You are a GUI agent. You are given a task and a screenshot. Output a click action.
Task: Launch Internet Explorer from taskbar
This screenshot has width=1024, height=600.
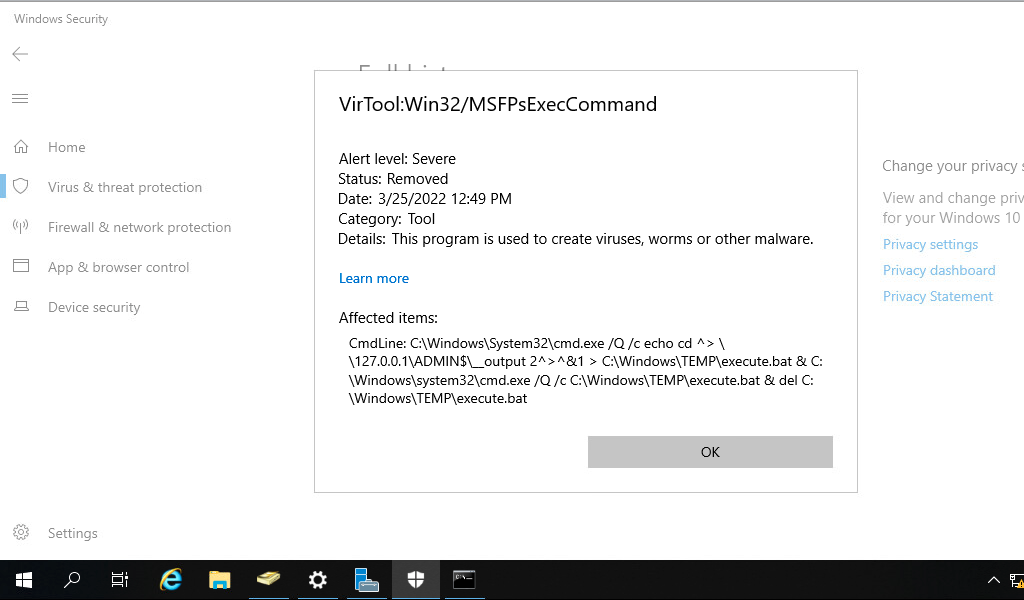tap(171, 580)
